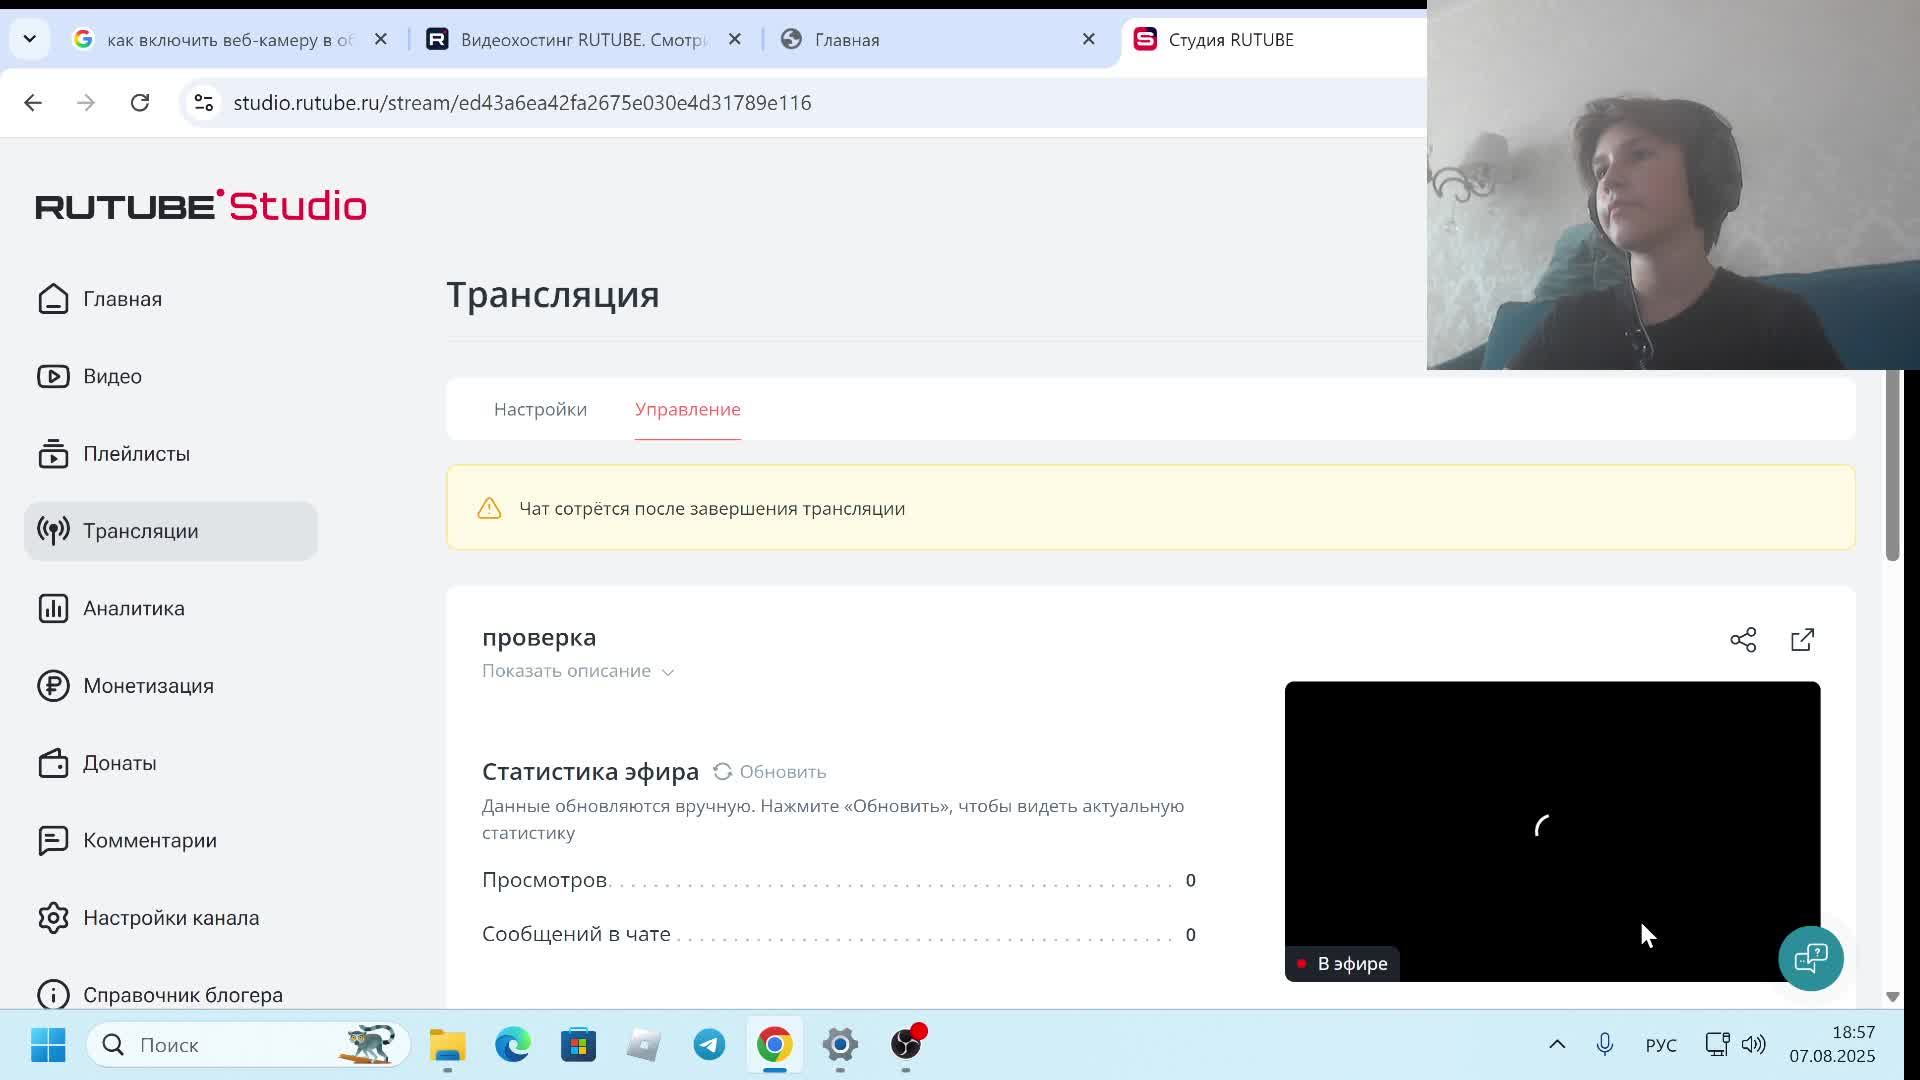Click the Обновить refresh statistics button
Viewport: 1920px width, 1080px height.
click(770, 772)
